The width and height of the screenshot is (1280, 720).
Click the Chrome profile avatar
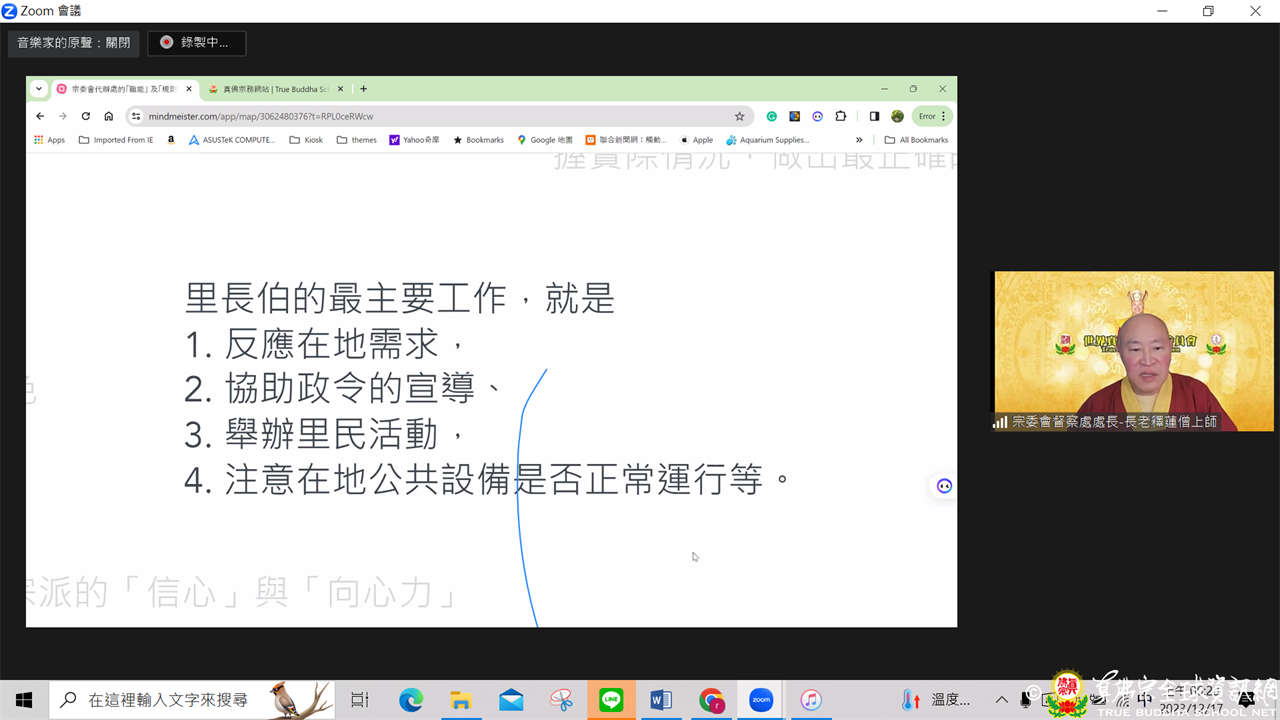(x=897, y=116)
